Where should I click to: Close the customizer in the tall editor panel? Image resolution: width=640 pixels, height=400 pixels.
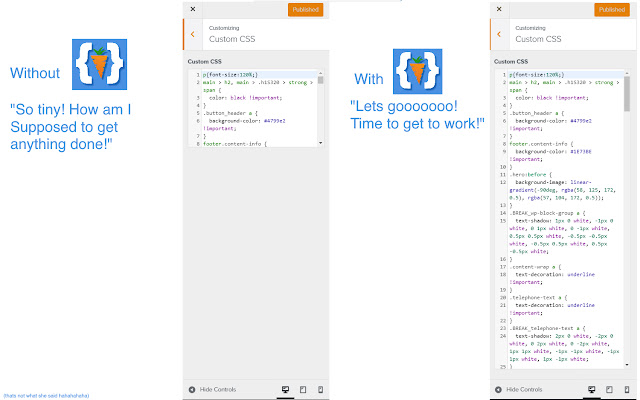(499, 9)
